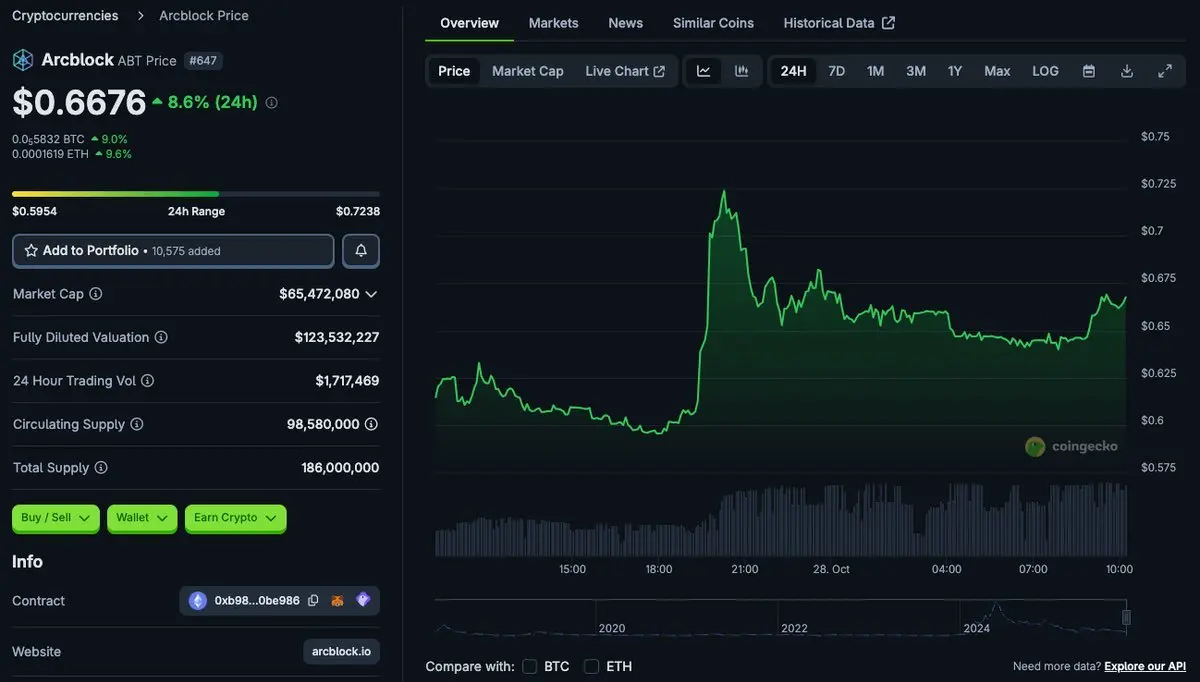Click Add to Portfolio button

173,251
